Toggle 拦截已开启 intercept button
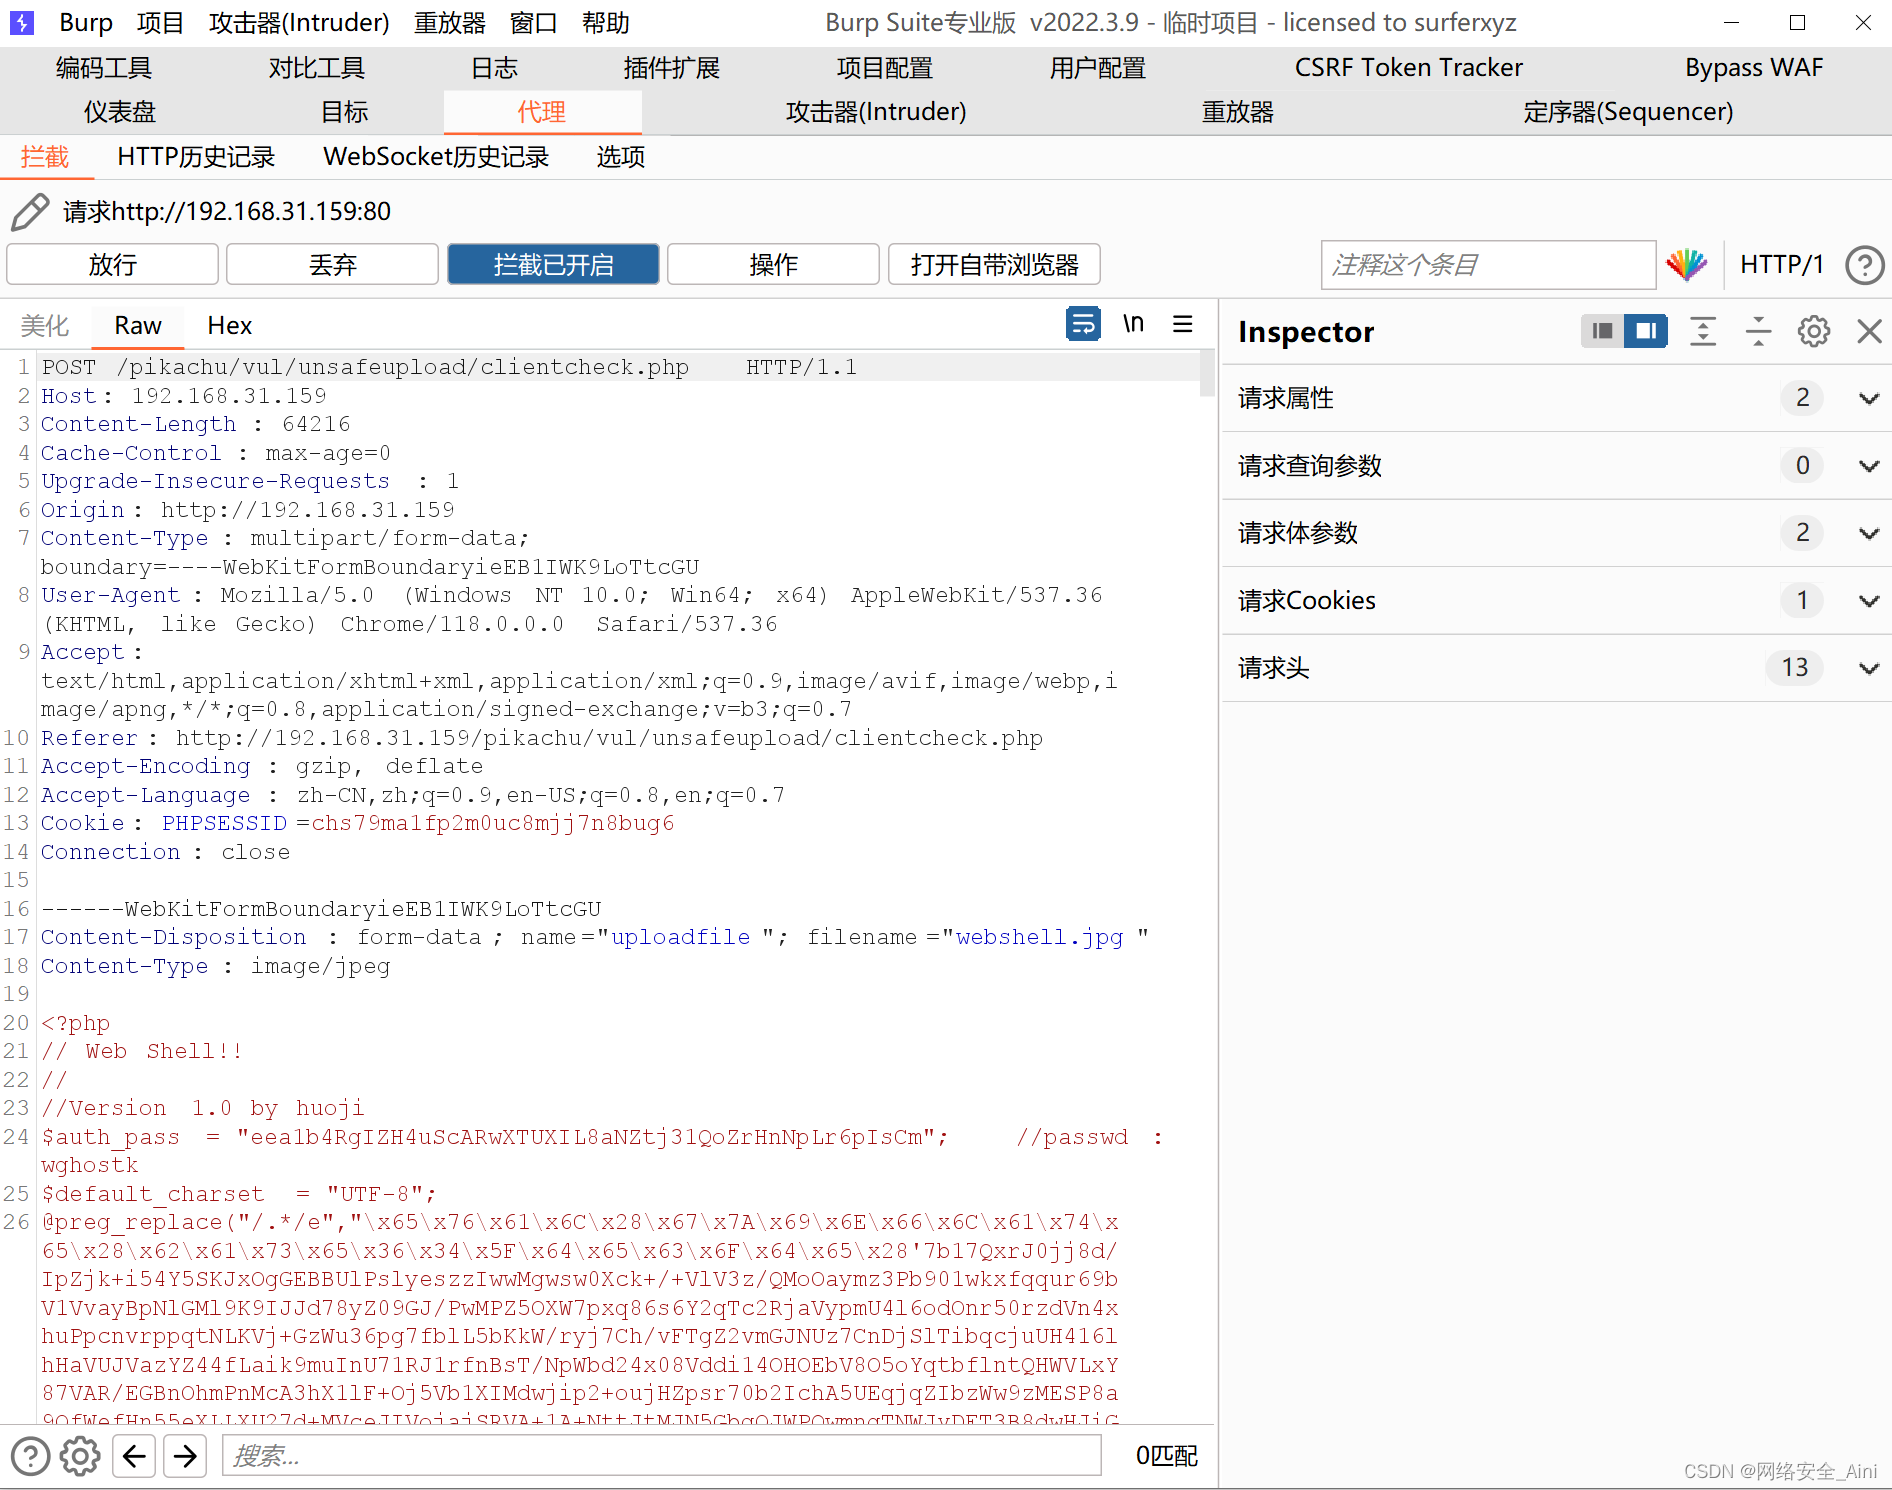 (553, 265)
